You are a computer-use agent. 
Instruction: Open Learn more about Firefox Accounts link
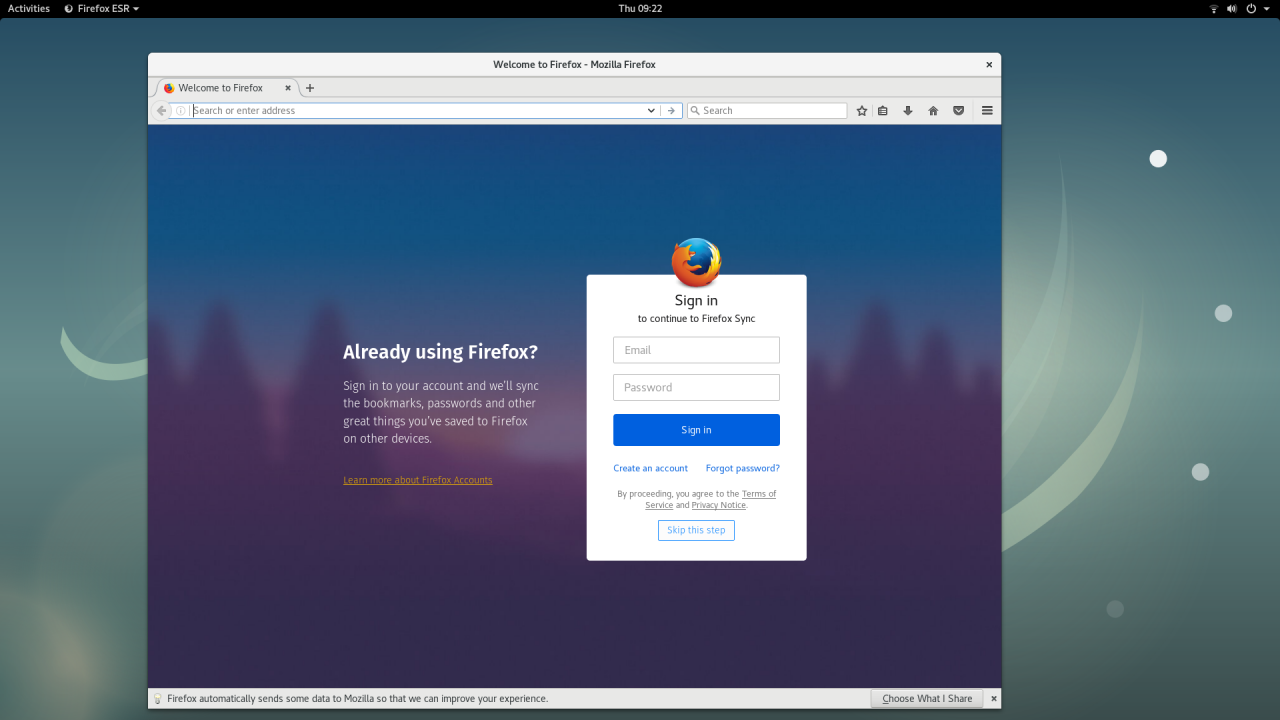tap(418, 480)
